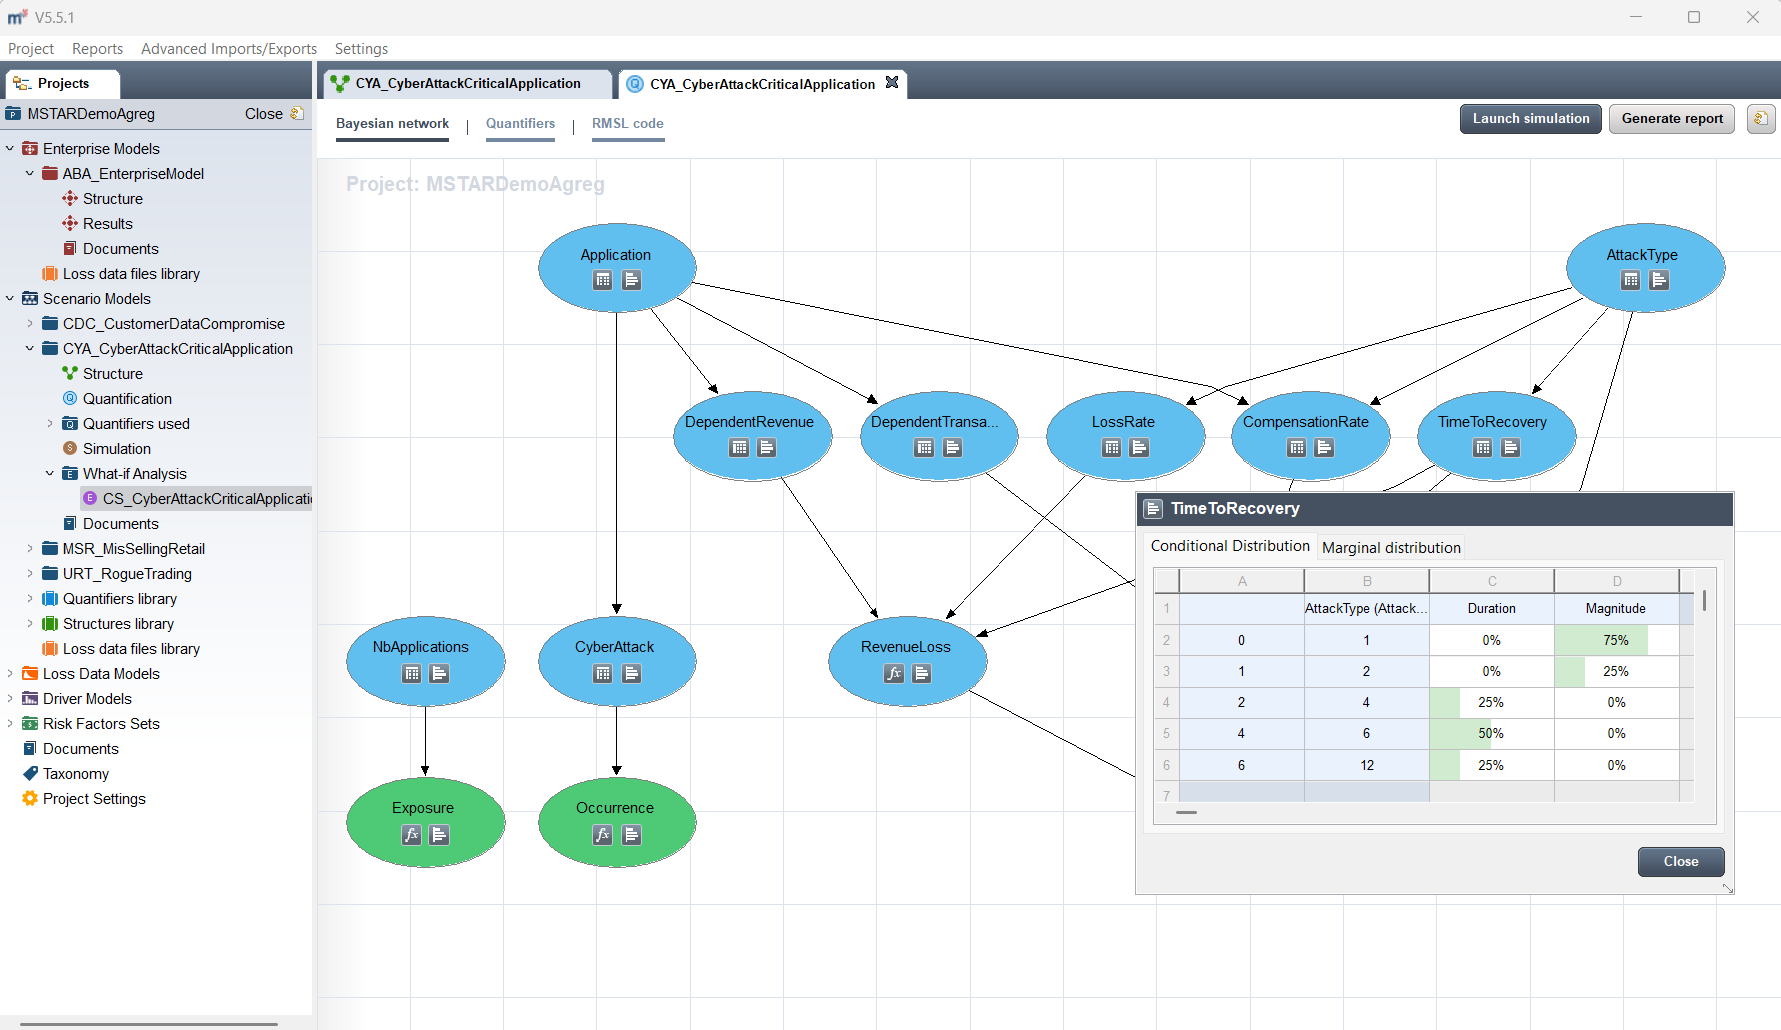Close the second CYA_CyberAttackCriticalApplication tab
This screenshot has width=1781, height=1030.
(892, 83)
